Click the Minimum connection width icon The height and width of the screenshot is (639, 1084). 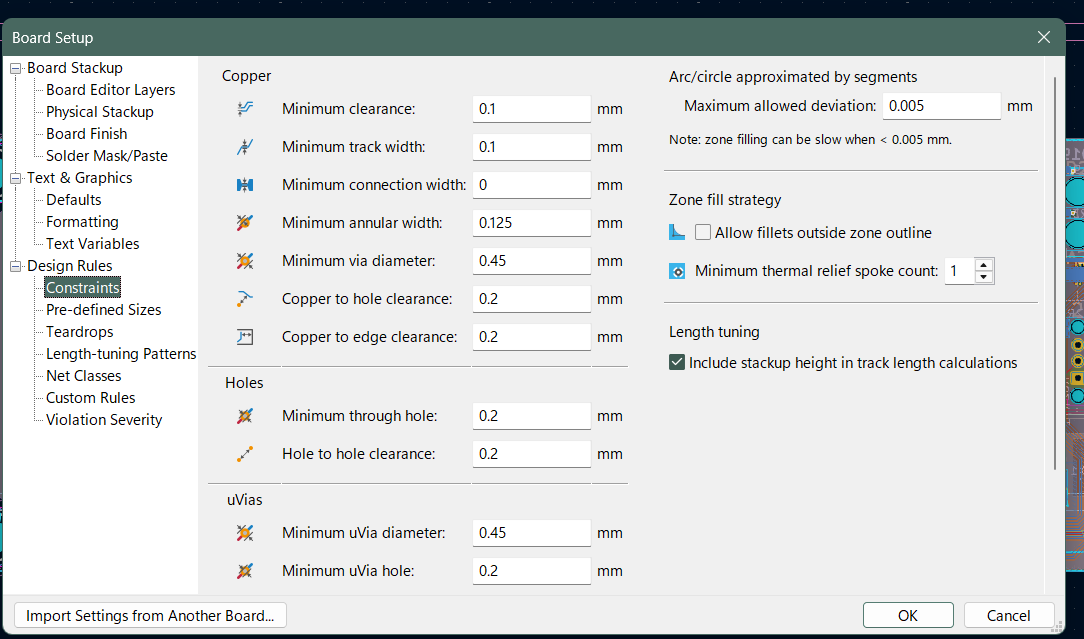tap(245, 185)
